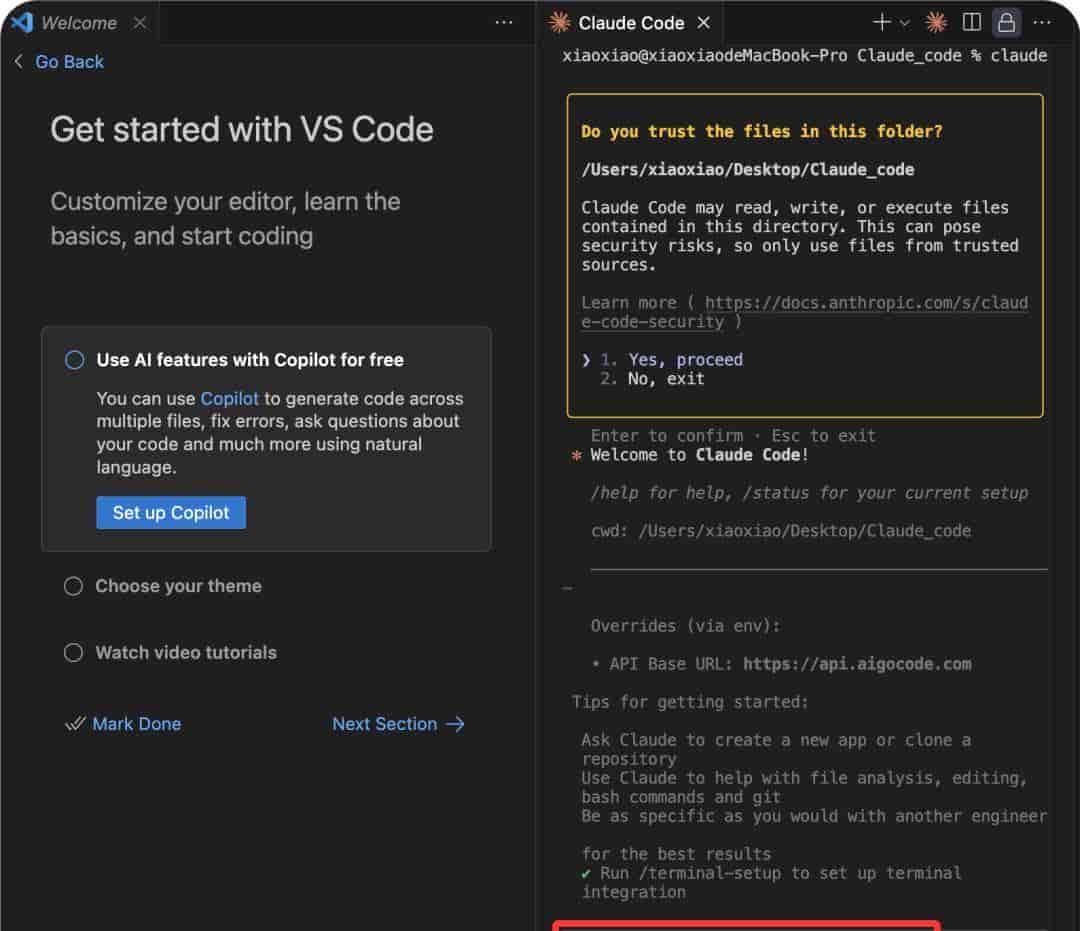Expand the 'Watch video tutorials' step
Viewport: 1080px width, 931px height.
186,653
